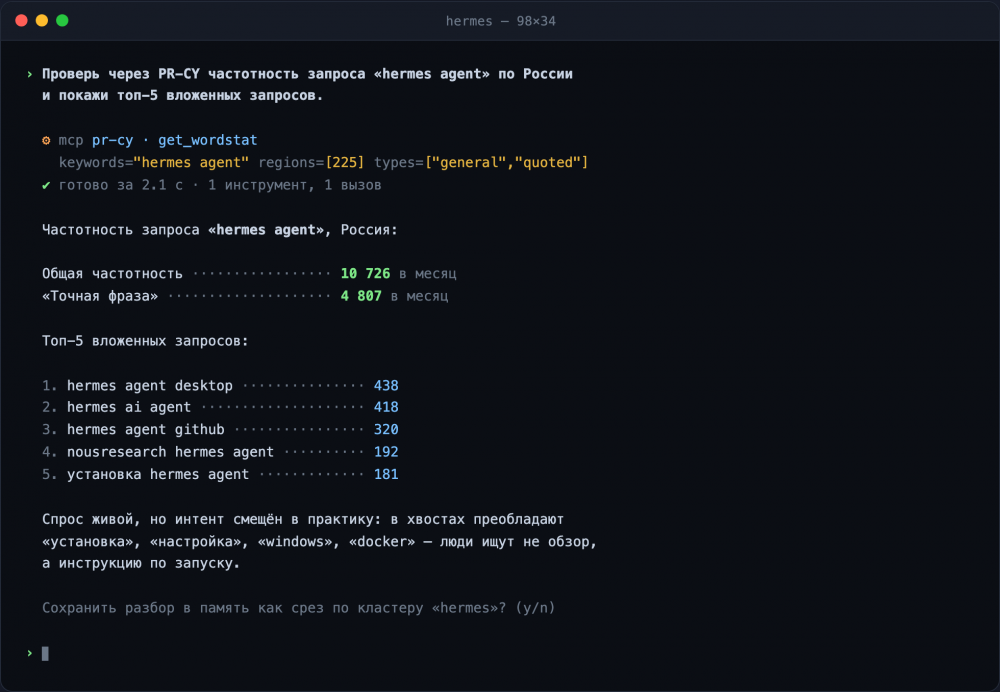Click row "hermes agent github"
The width and height of the screenshot is (1000, 692).
point(220,429)
